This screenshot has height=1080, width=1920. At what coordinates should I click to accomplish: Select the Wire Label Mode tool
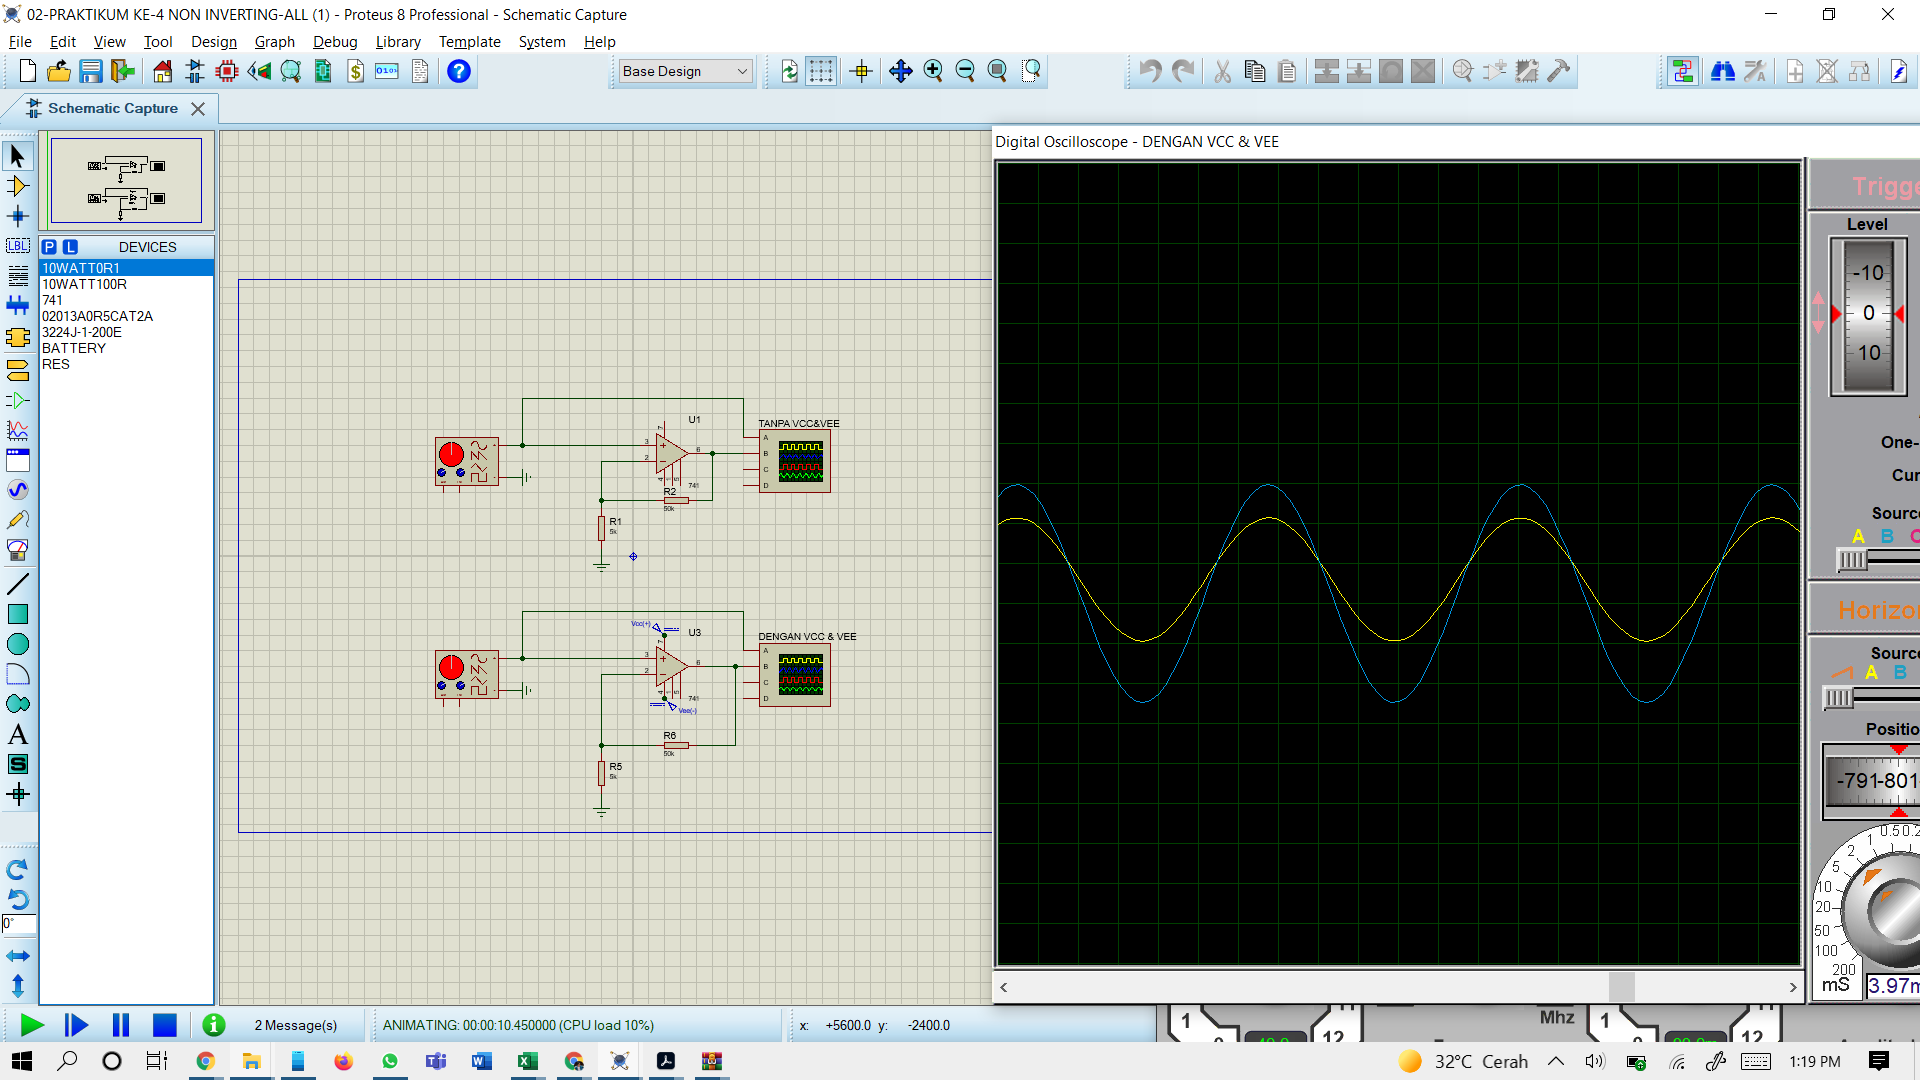click(x=17, y=246)
